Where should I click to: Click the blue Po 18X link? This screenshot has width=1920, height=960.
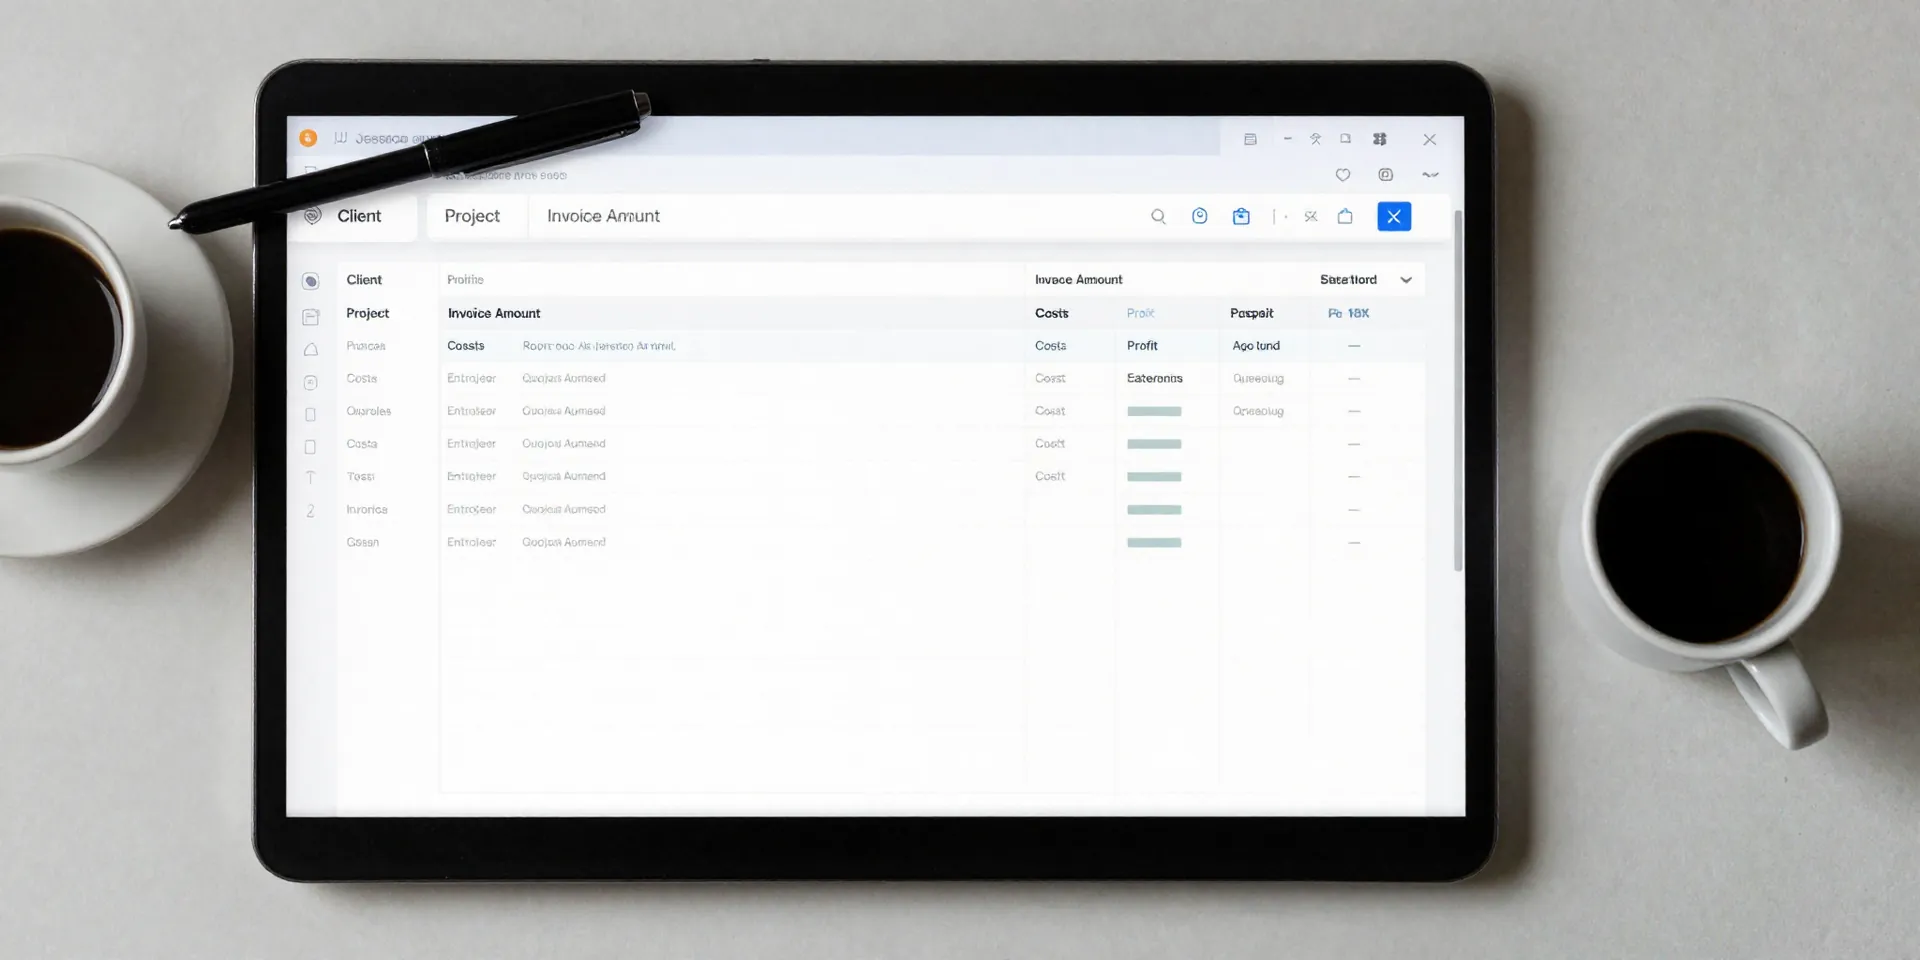click(1348, 313)
